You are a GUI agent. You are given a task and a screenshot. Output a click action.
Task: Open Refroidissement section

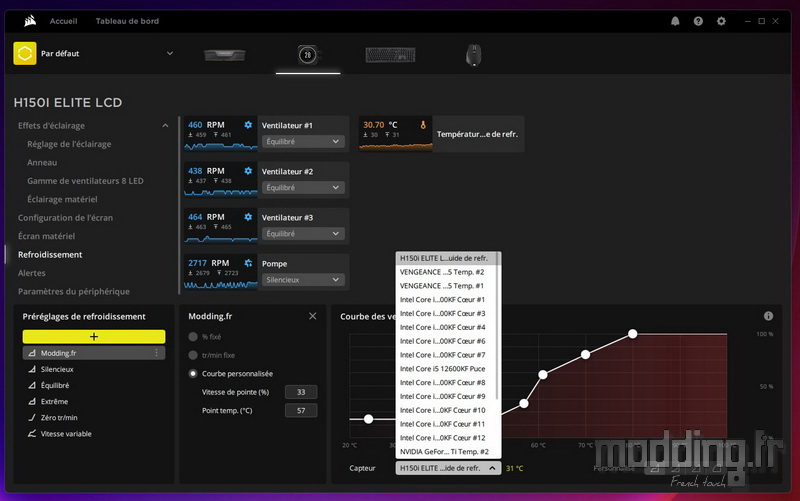[50, 254]
